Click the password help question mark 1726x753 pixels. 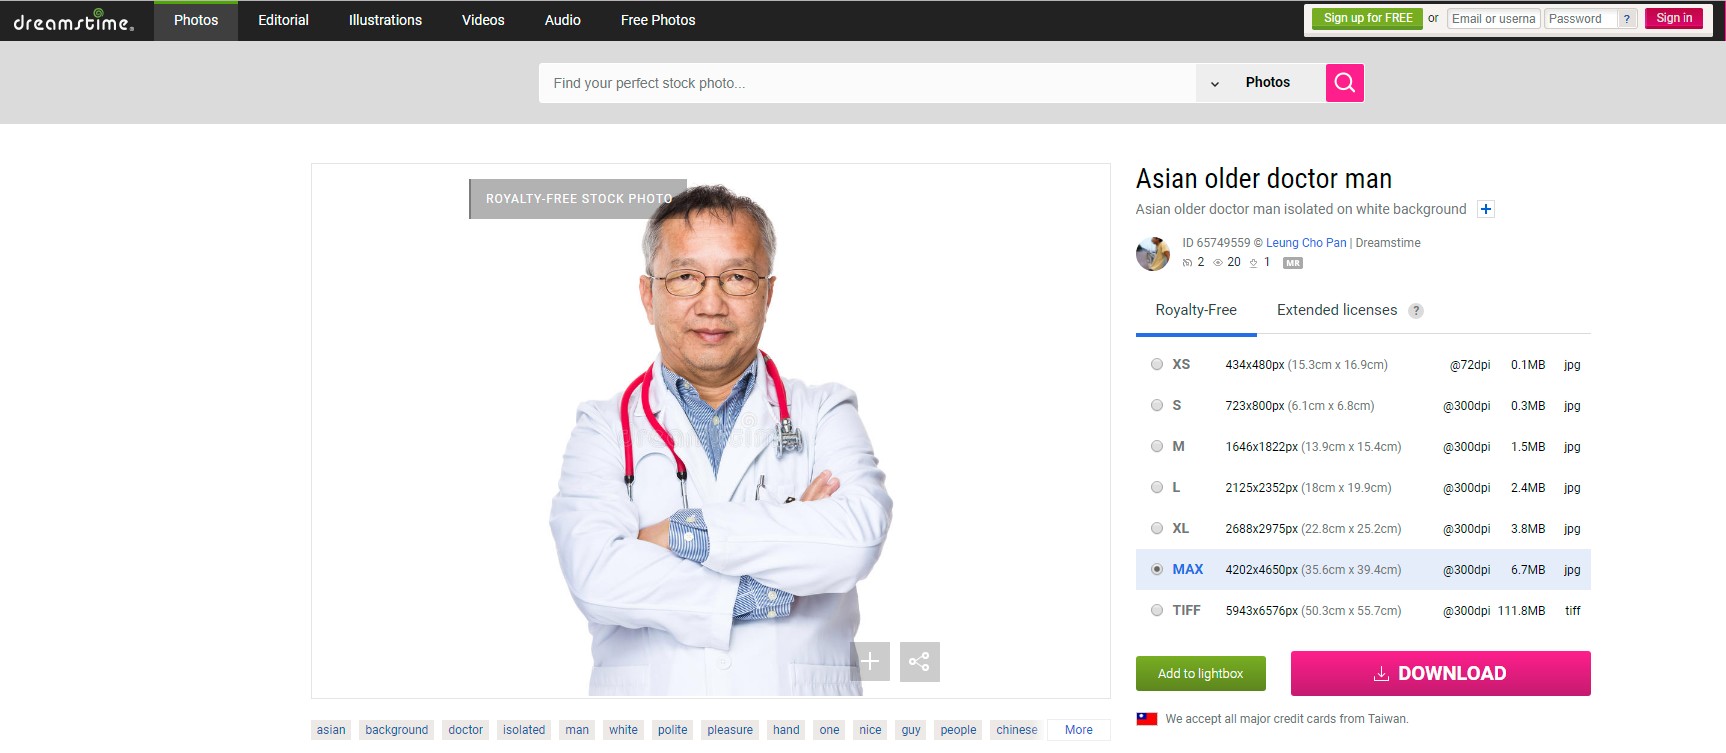tap(1627, 19)
